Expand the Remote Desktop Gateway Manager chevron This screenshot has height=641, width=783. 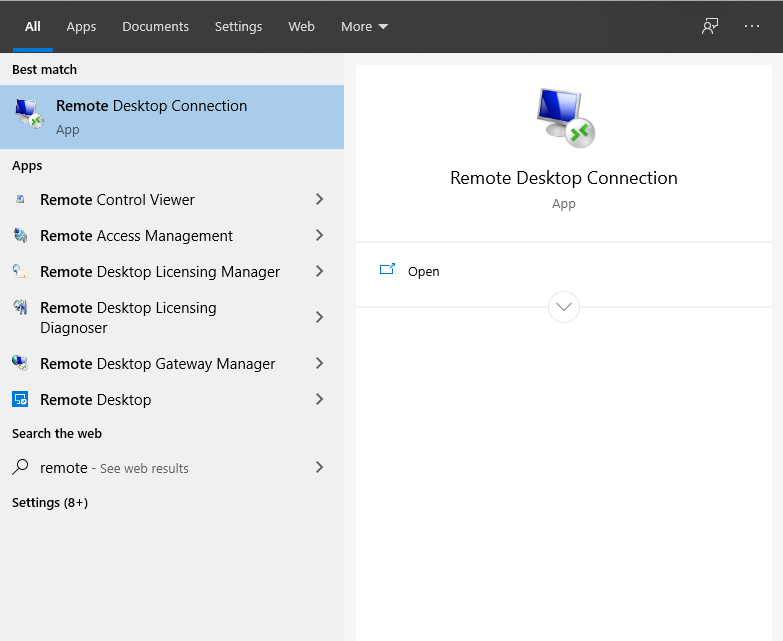click(319, 364)
